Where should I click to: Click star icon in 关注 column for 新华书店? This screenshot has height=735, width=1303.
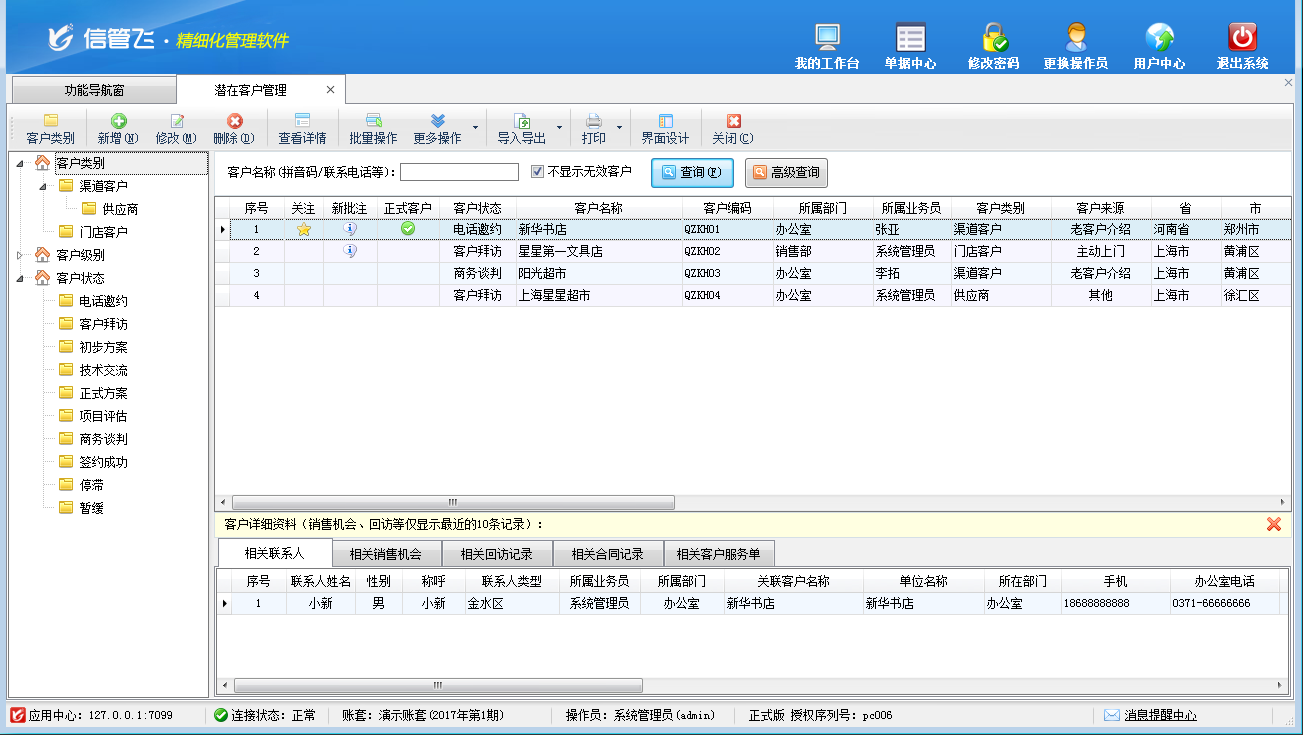(304, 229)
